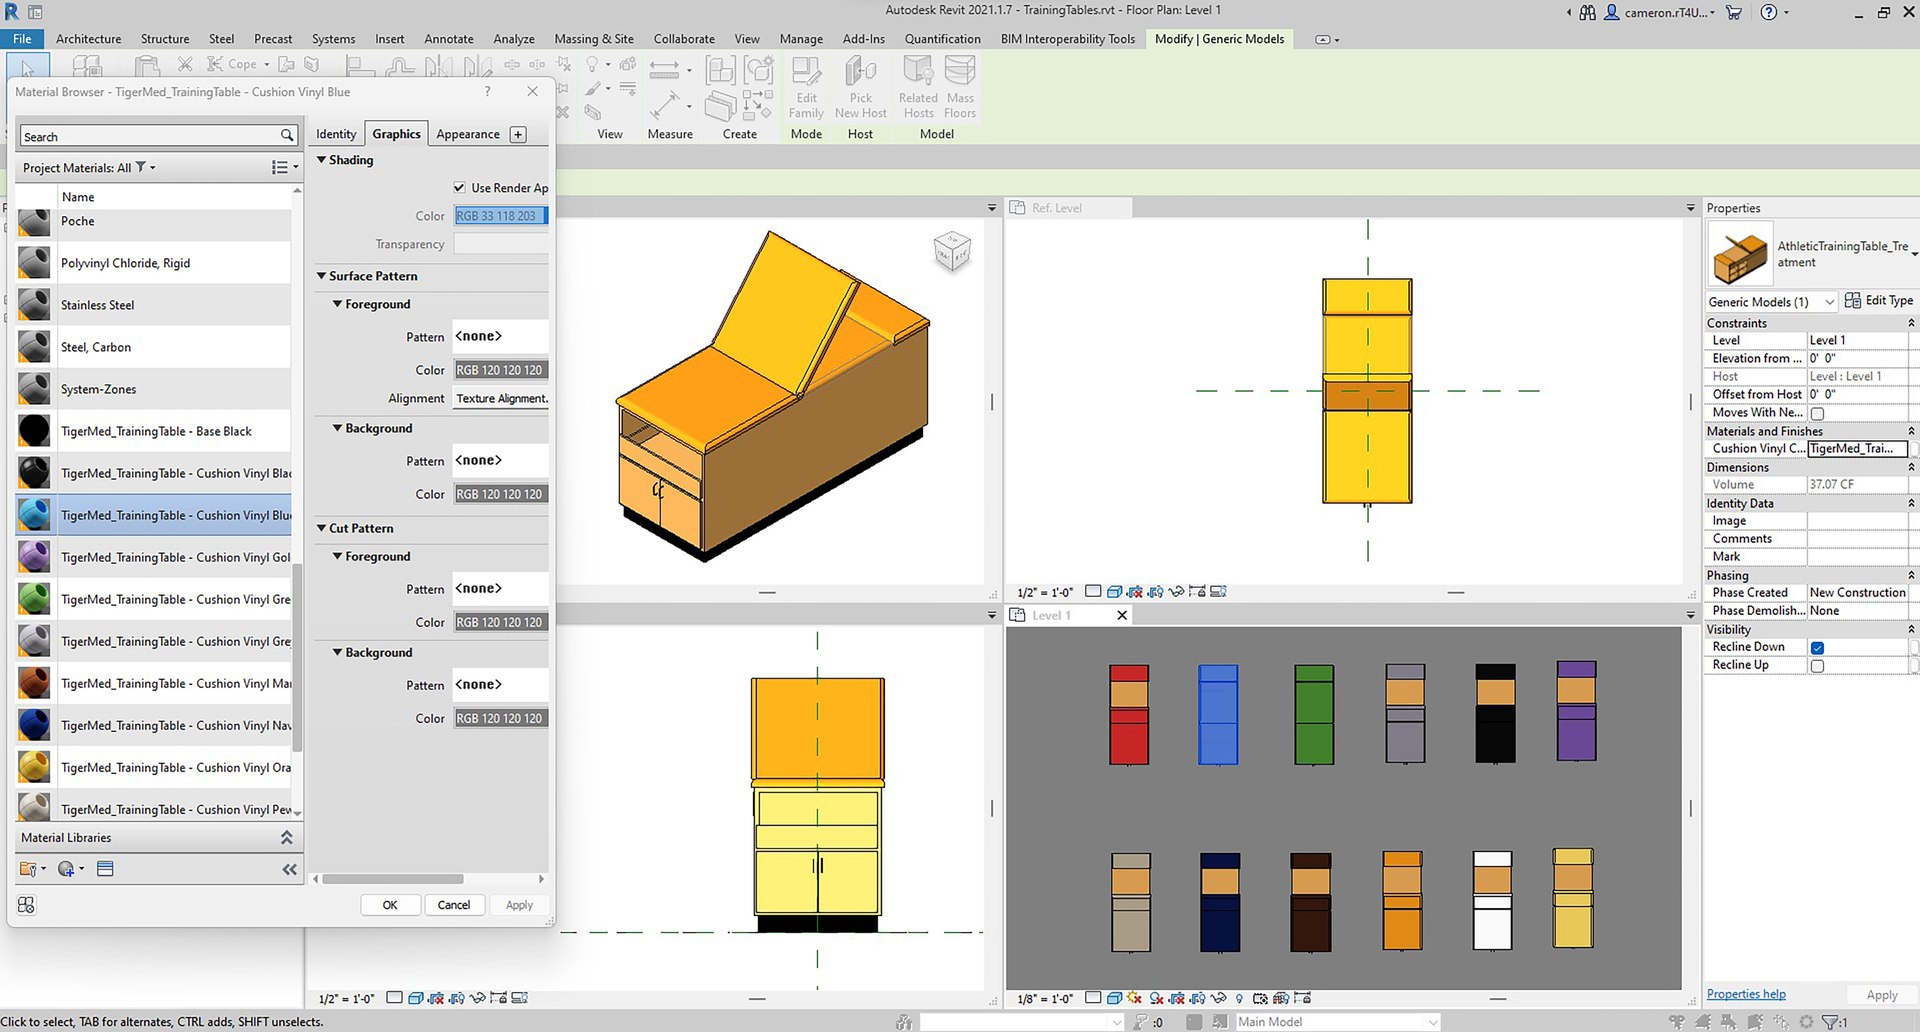
Task: Open material list view options dropdown
Action: click(x=285, y=167)
